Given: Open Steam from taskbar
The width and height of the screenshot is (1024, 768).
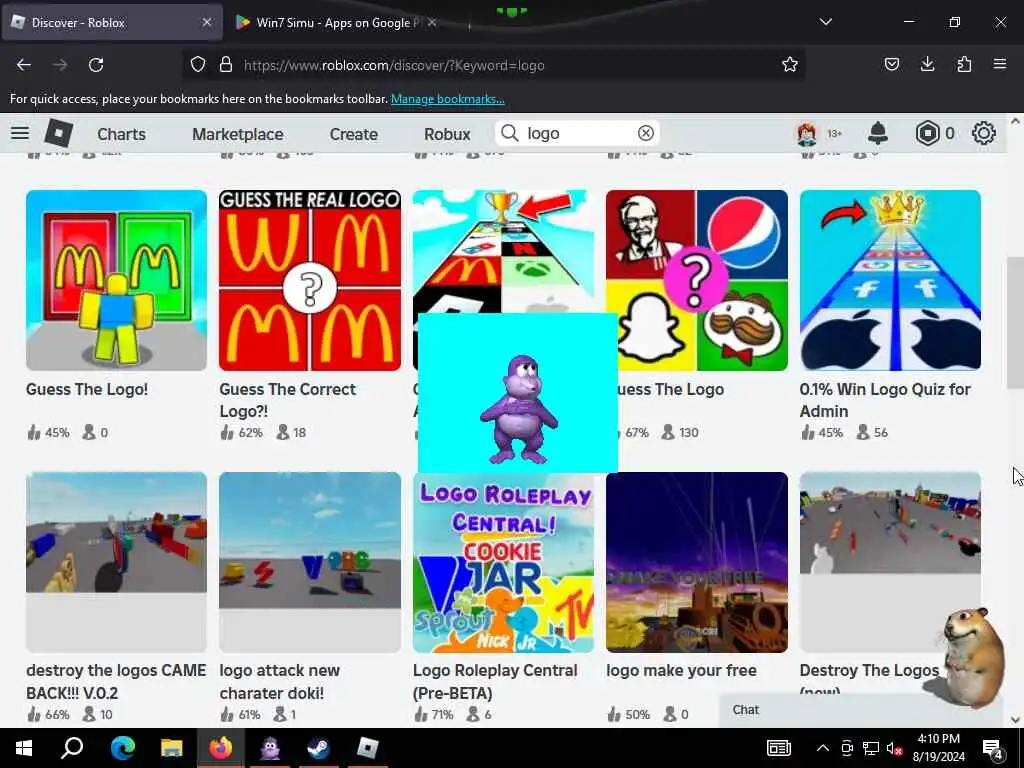Looking at the screenshot, I should coord(319,748).
